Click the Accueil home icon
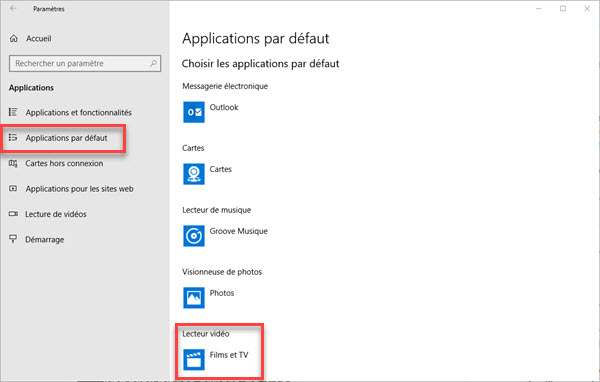Screen dimensions: 600x382 (x=14, y=38)
